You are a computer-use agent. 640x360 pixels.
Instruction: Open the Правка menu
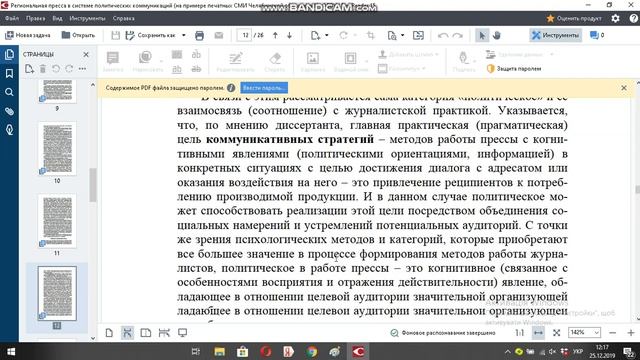36,18
